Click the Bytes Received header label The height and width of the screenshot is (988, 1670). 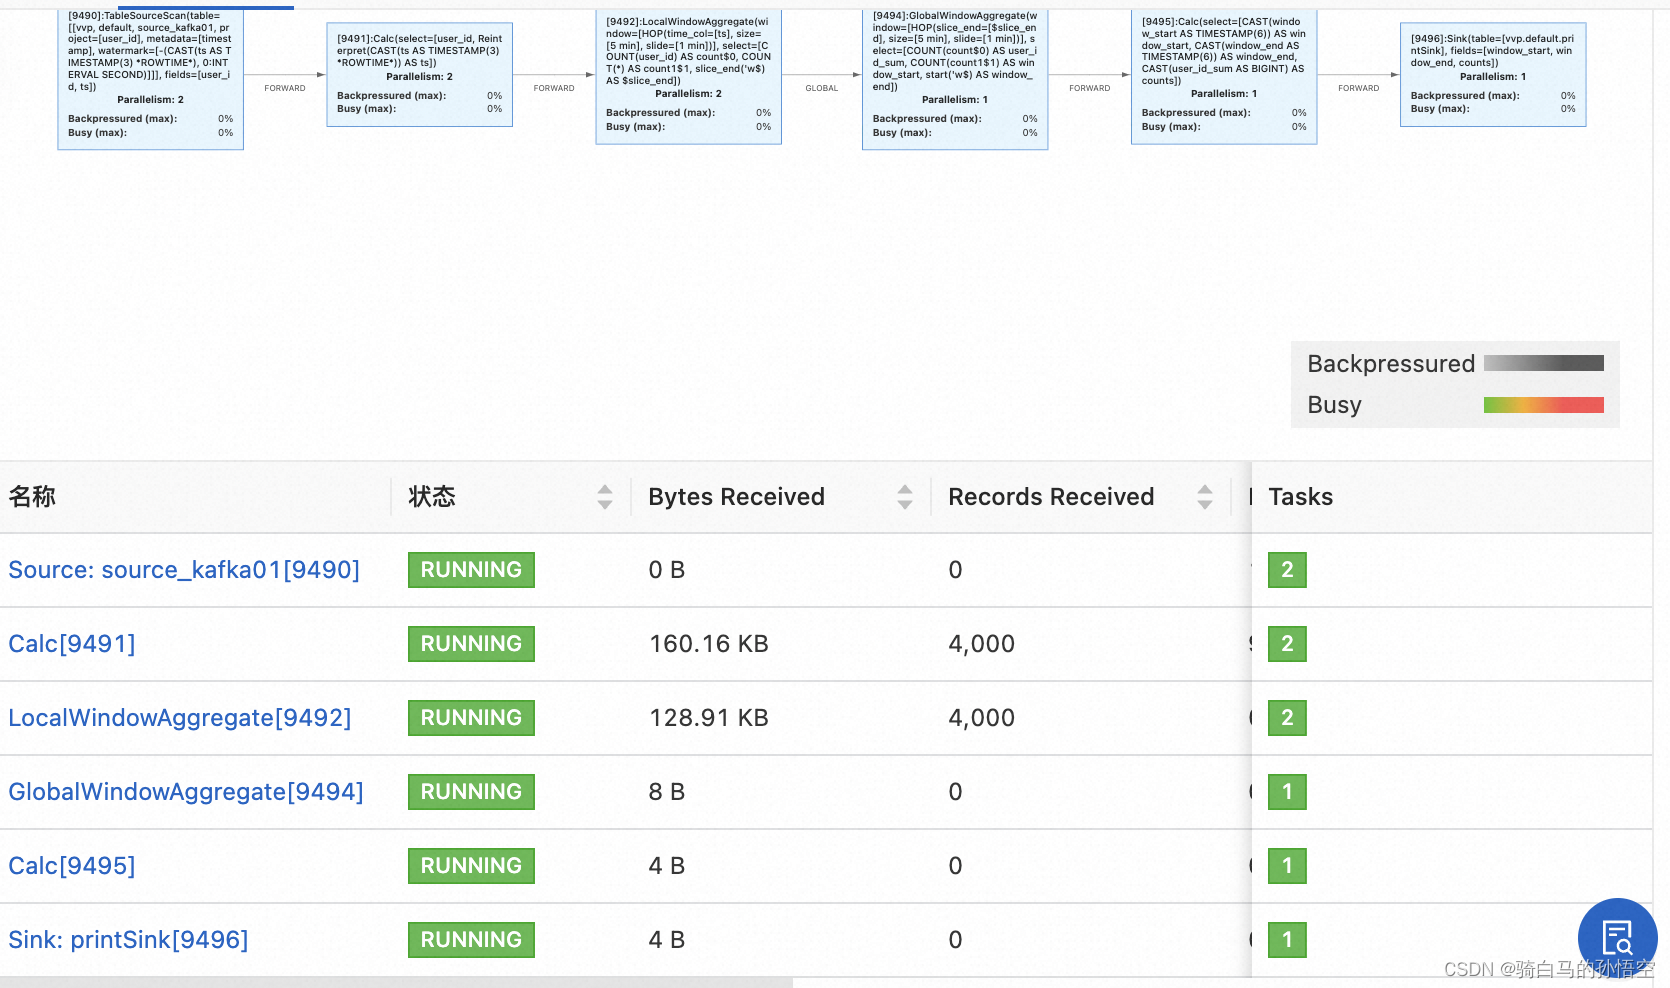click(736, 497)
